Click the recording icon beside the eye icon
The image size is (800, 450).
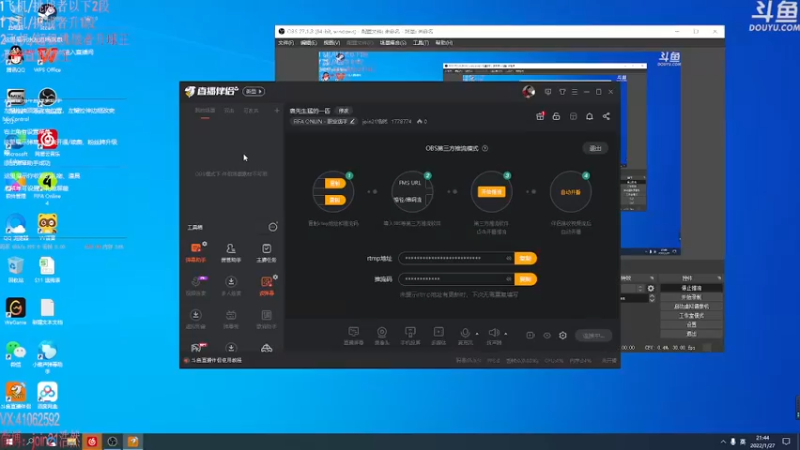click(530, 336)
